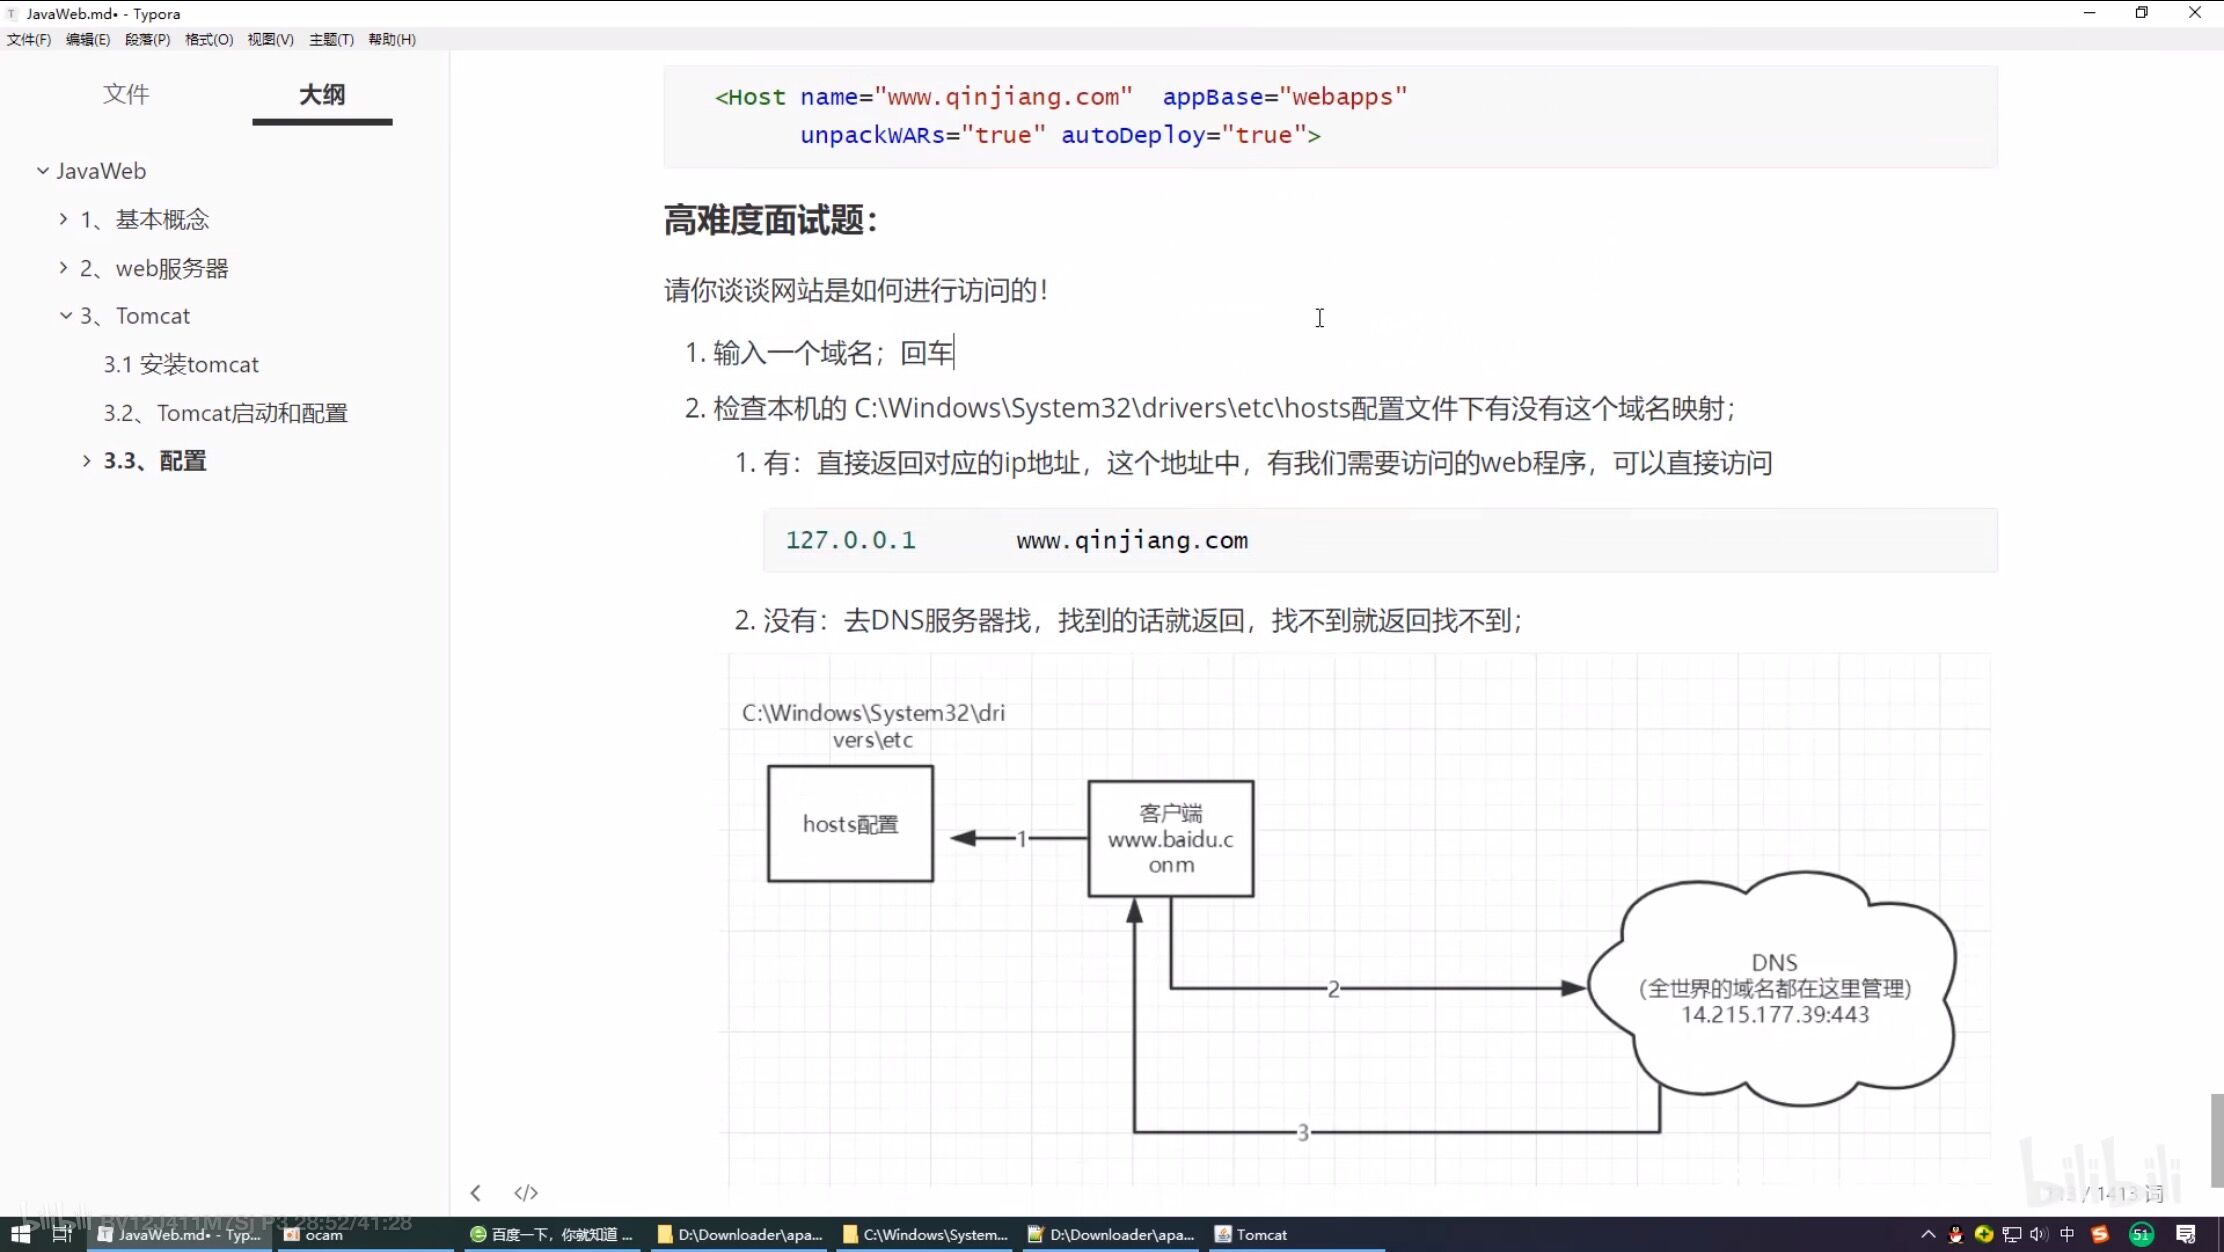Click Sogou input method tray icon
This screenshot has height=1252, width=2224.
[2100, 1234]
